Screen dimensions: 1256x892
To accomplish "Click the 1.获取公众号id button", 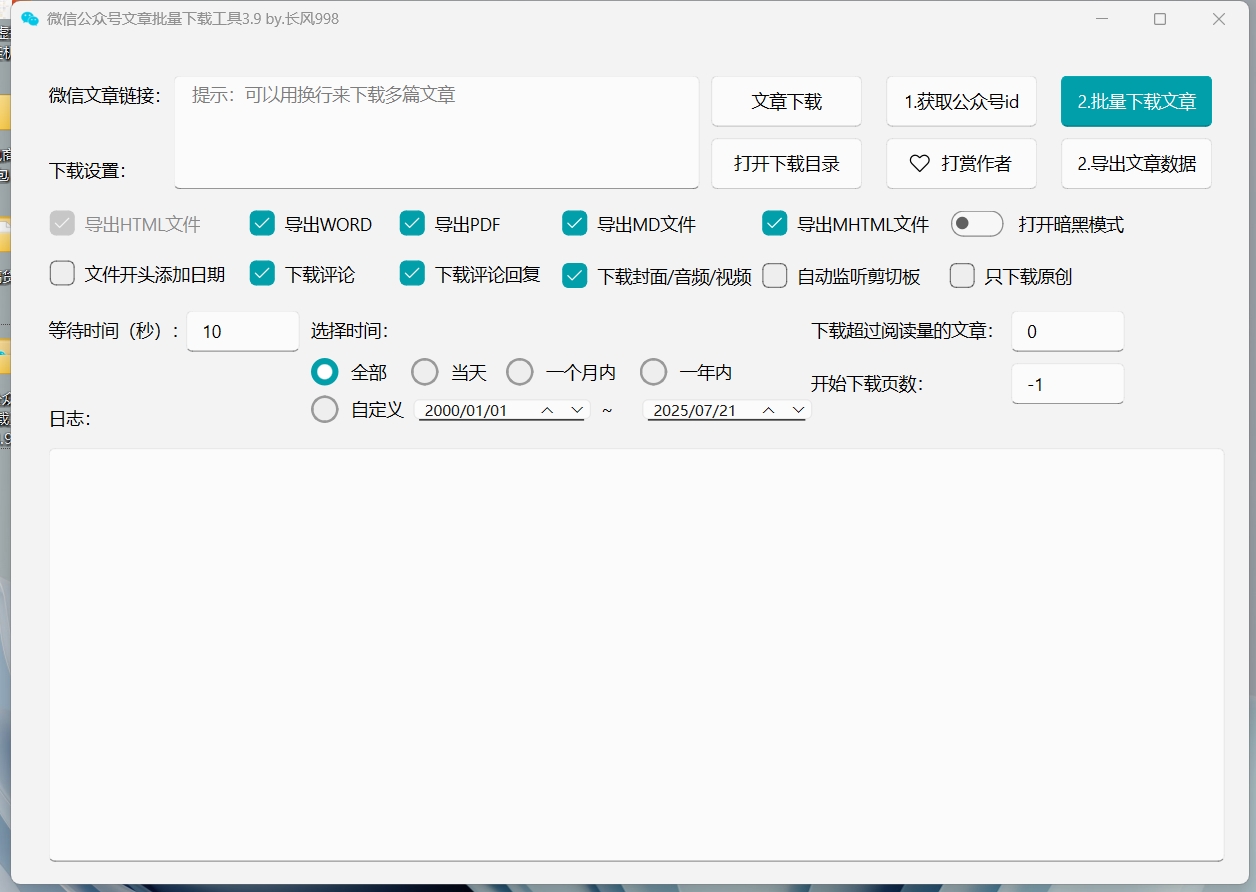I will pyautogui.click(x=961, y=101).
